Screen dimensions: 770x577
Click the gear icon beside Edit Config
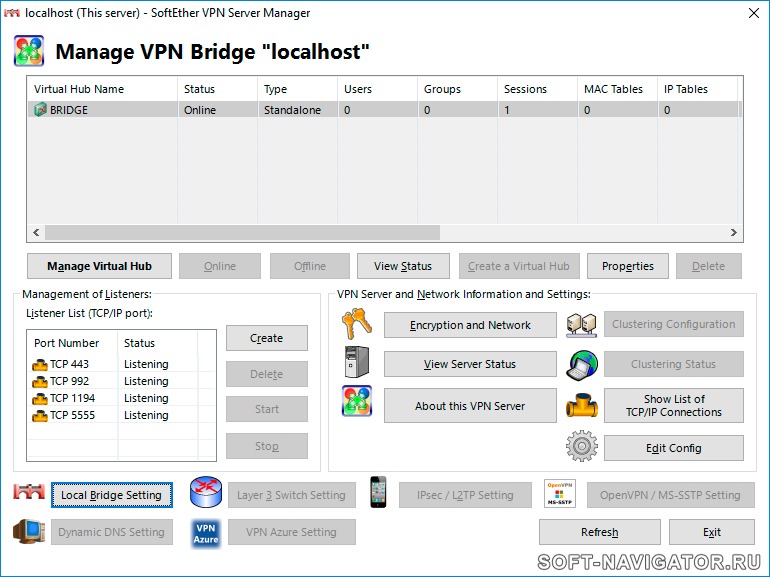[582, 446]
